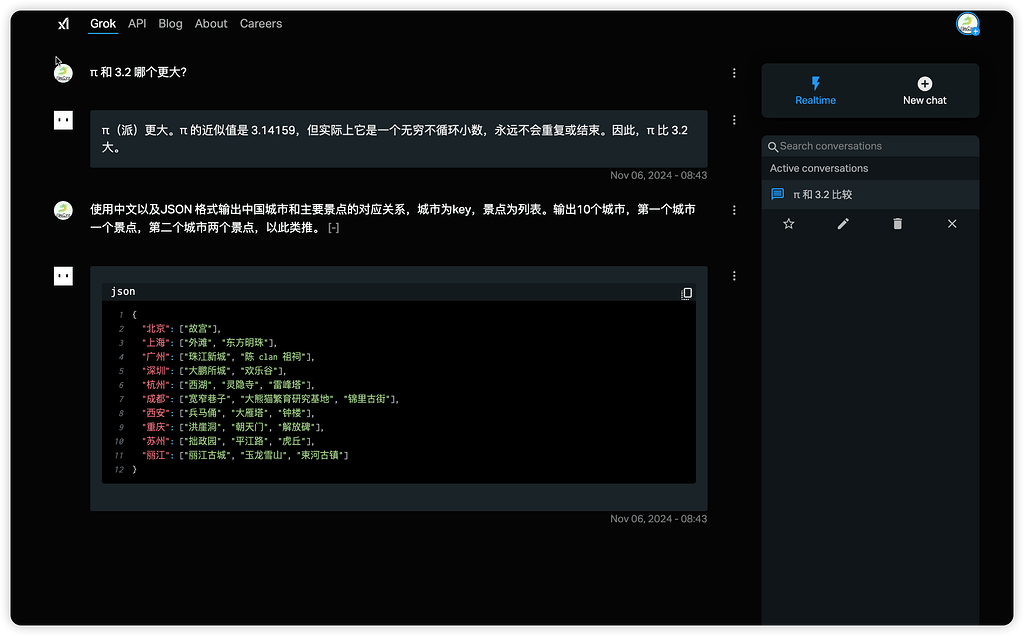This screenshot has height=635, width=1024.
Task: Click the 'Active conversations' heading
Action: click(818, 169)
